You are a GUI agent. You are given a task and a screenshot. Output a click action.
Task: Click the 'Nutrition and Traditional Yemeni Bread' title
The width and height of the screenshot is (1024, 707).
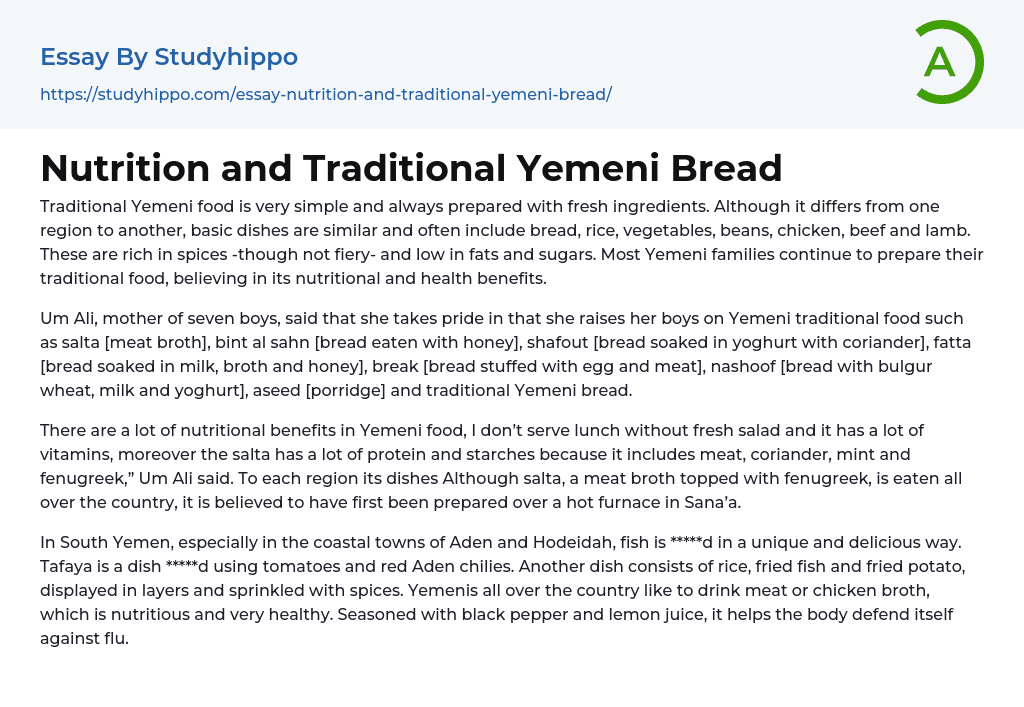tap(411, 168)
